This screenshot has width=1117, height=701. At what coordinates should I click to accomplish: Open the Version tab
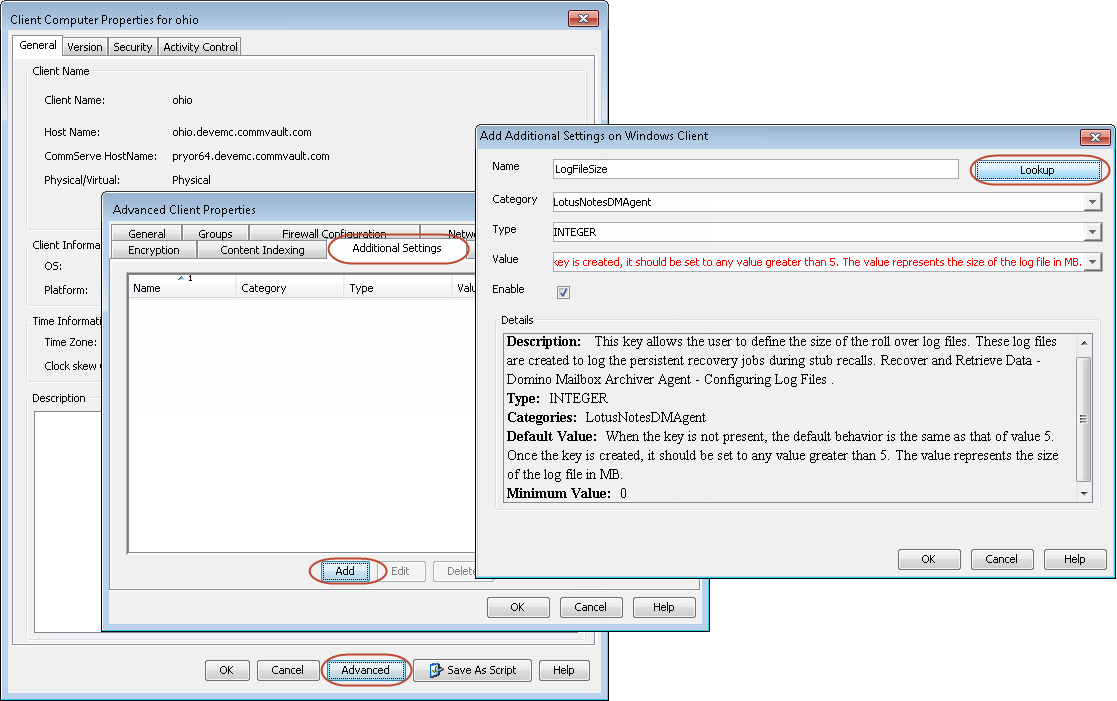(x=85, y=47)
